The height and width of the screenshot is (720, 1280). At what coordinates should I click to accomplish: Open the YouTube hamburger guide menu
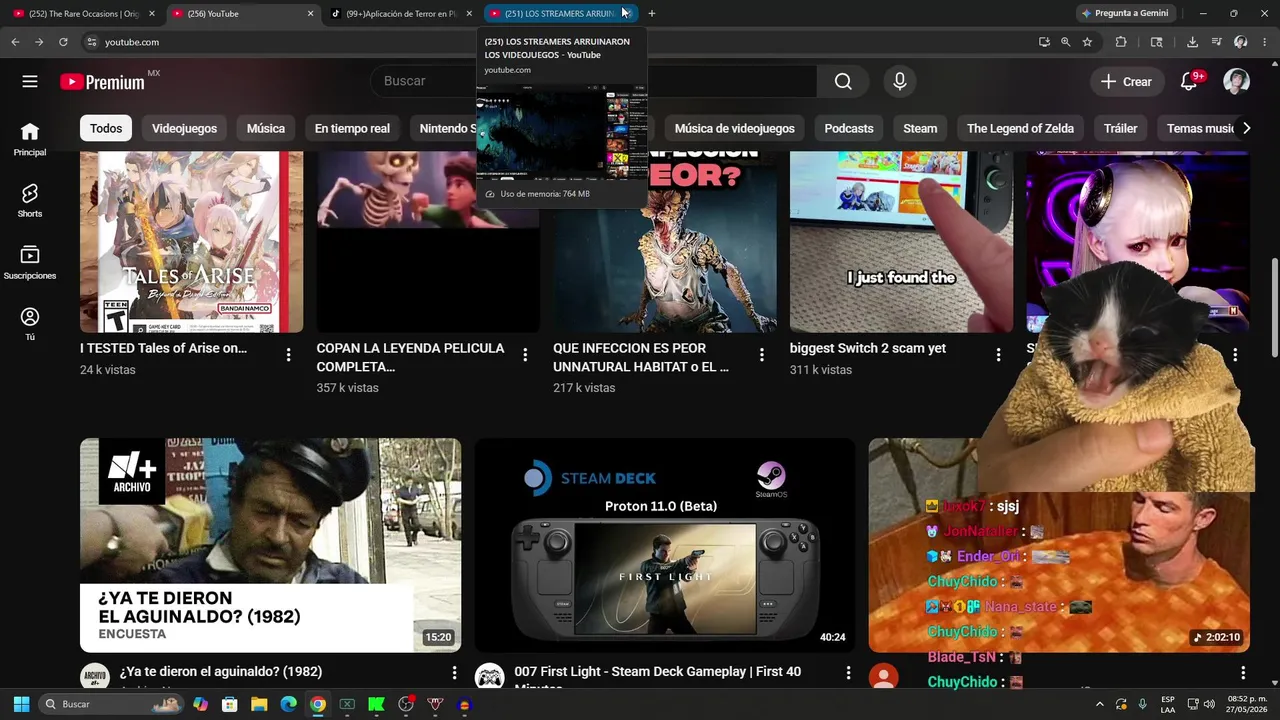click(x=30, y=82)
